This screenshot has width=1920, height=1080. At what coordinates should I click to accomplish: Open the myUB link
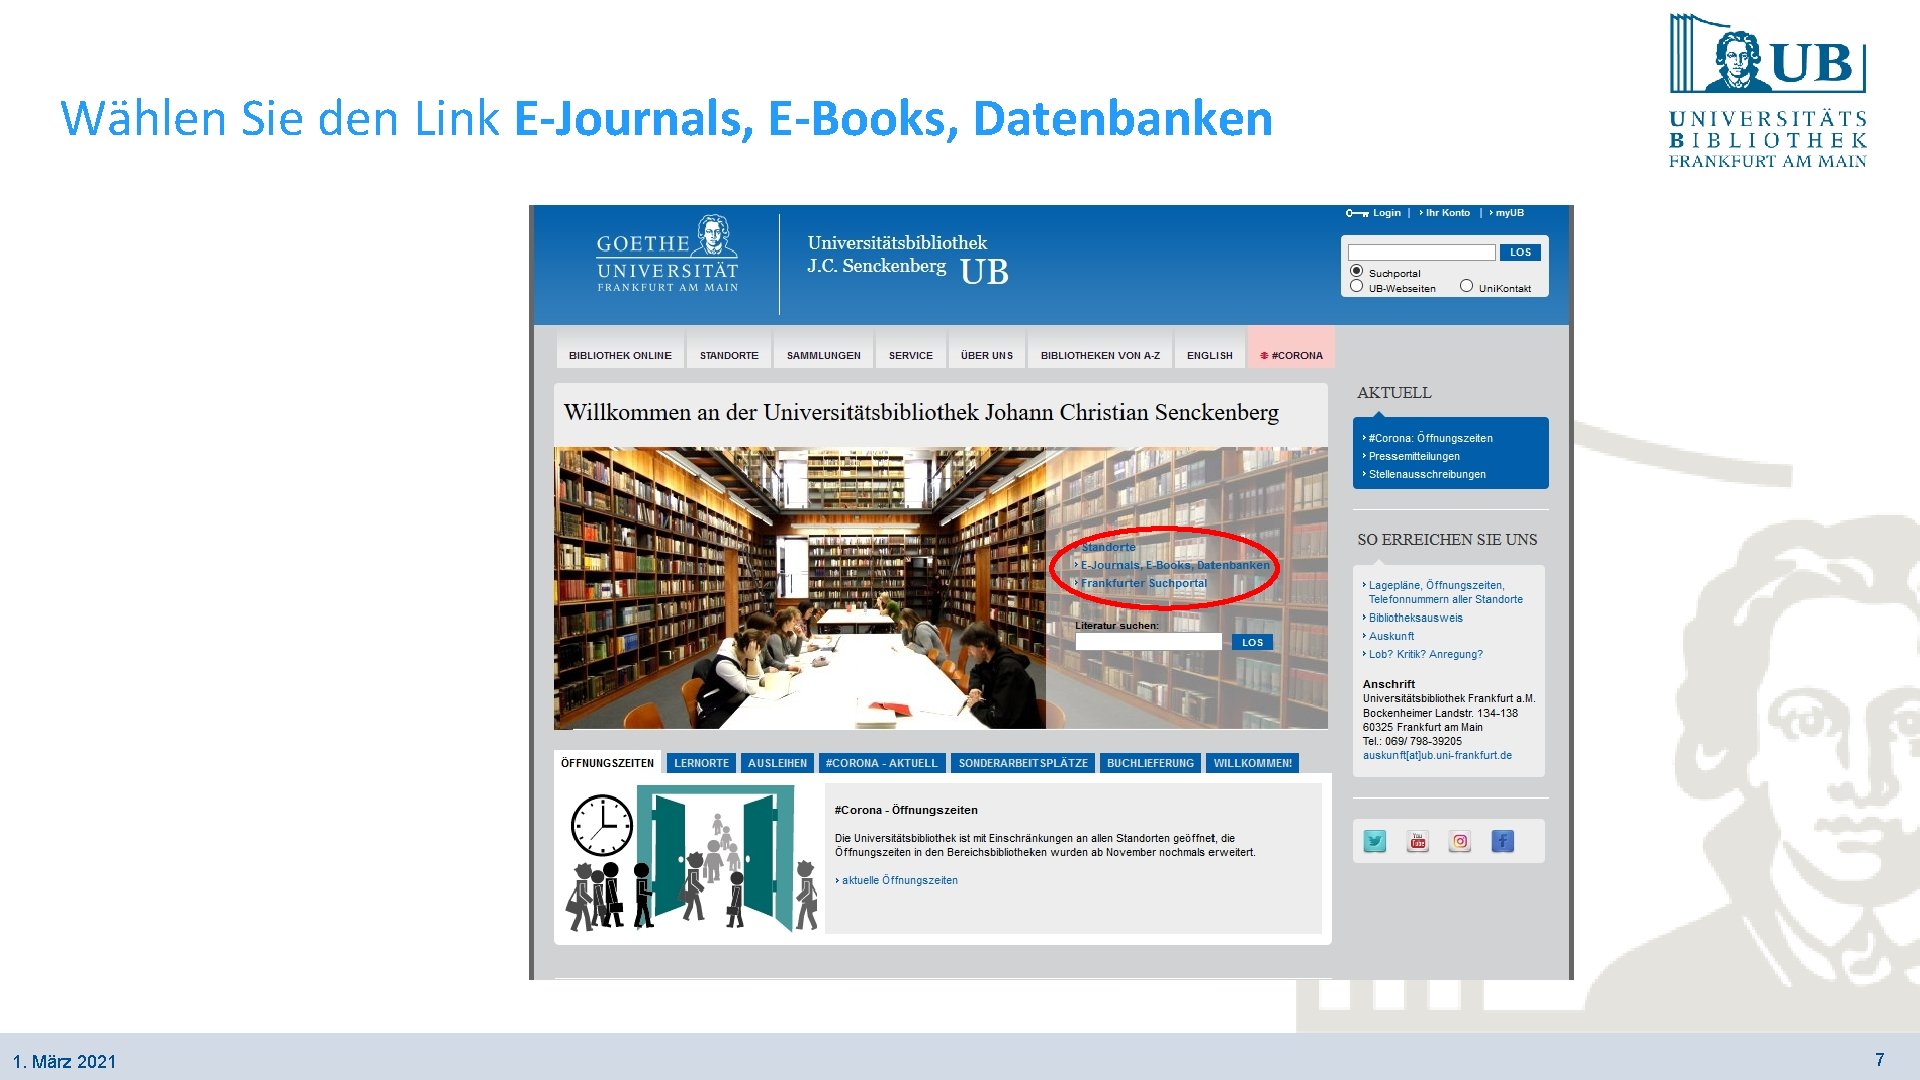tap(1508, 213)
